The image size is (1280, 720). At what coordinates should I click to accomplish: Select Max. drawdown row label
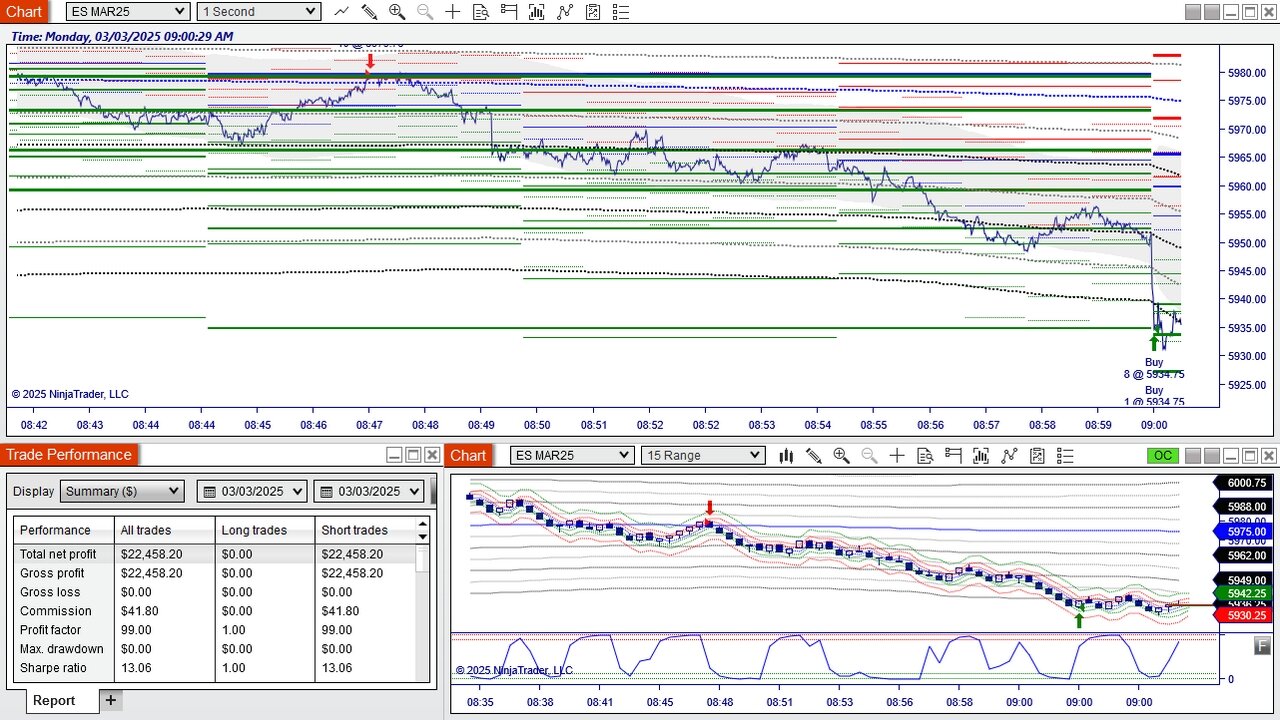[62, 649]
